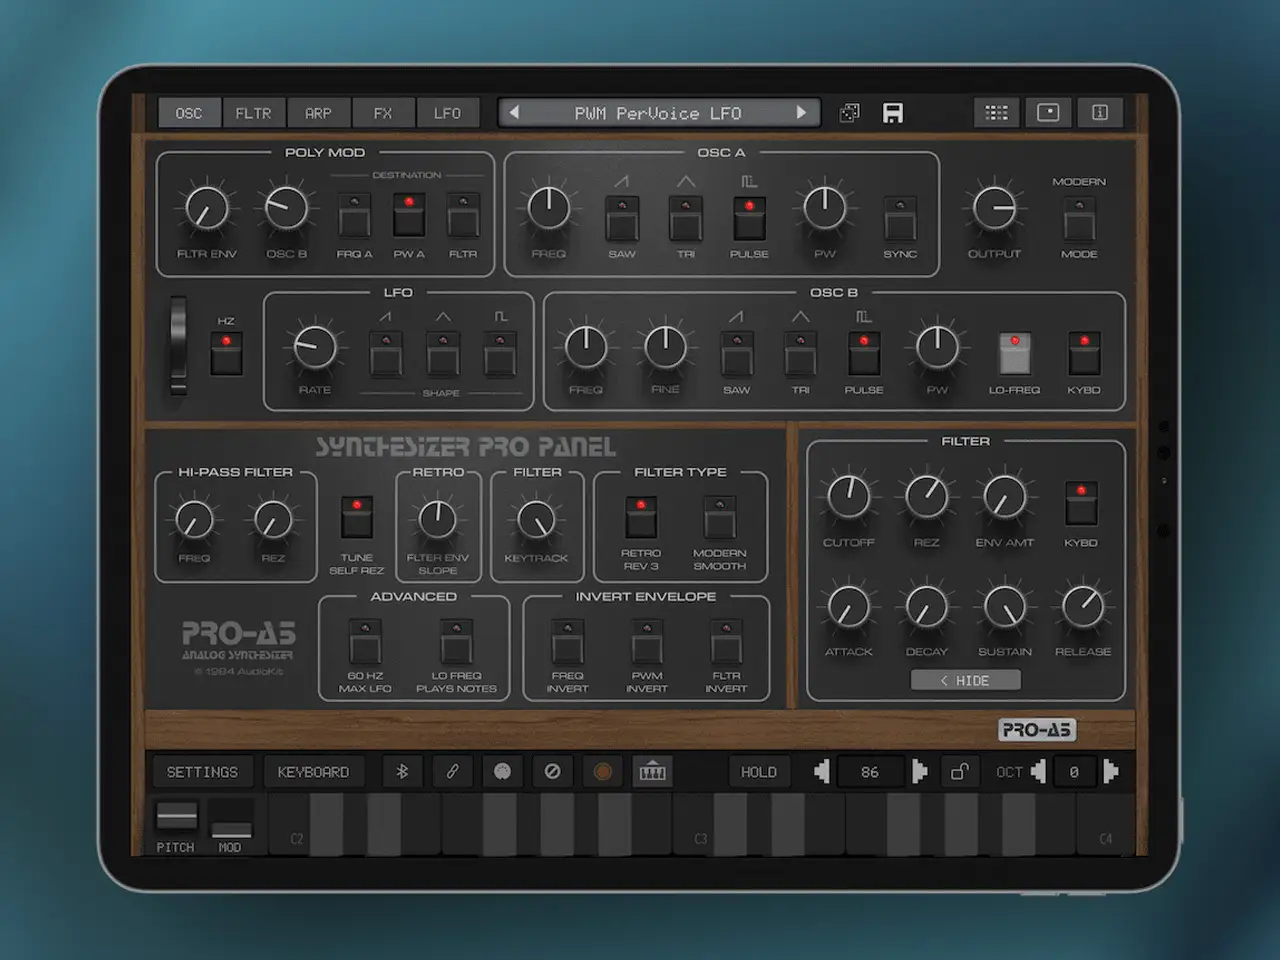
Task: Click the Poly Mod OSC B knob
Action: click(x=286, y=209)
